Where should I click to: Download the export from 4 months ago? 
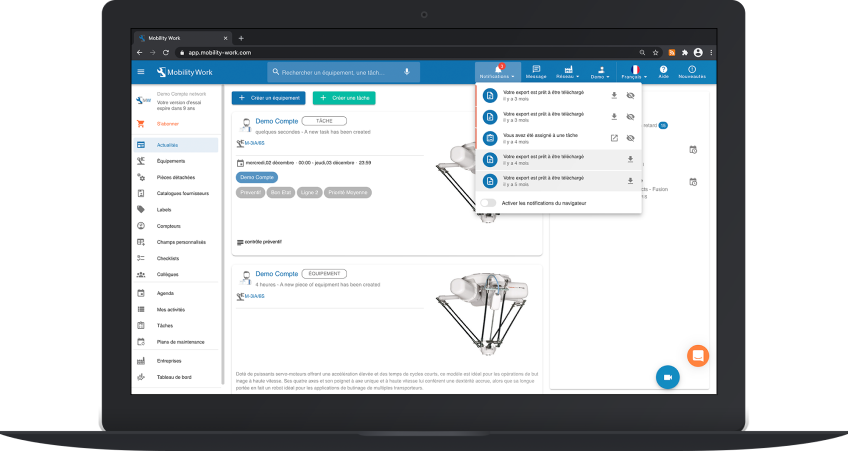point(630,160)
